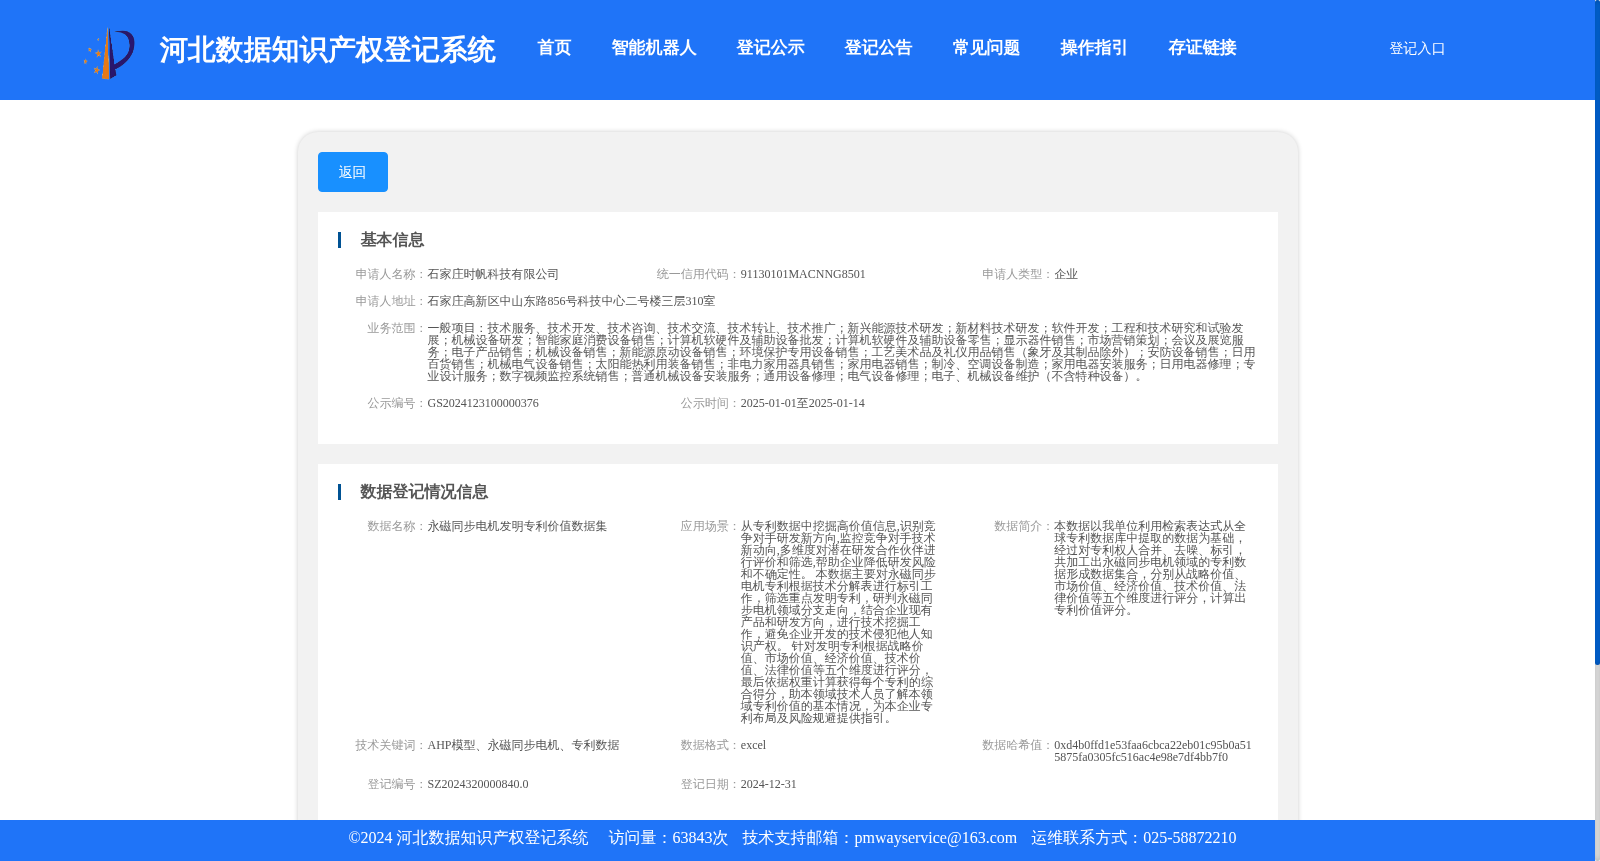1600x861 pixels.
Task: Click the 应用场景 description paragraph
Action: point(838,622)
